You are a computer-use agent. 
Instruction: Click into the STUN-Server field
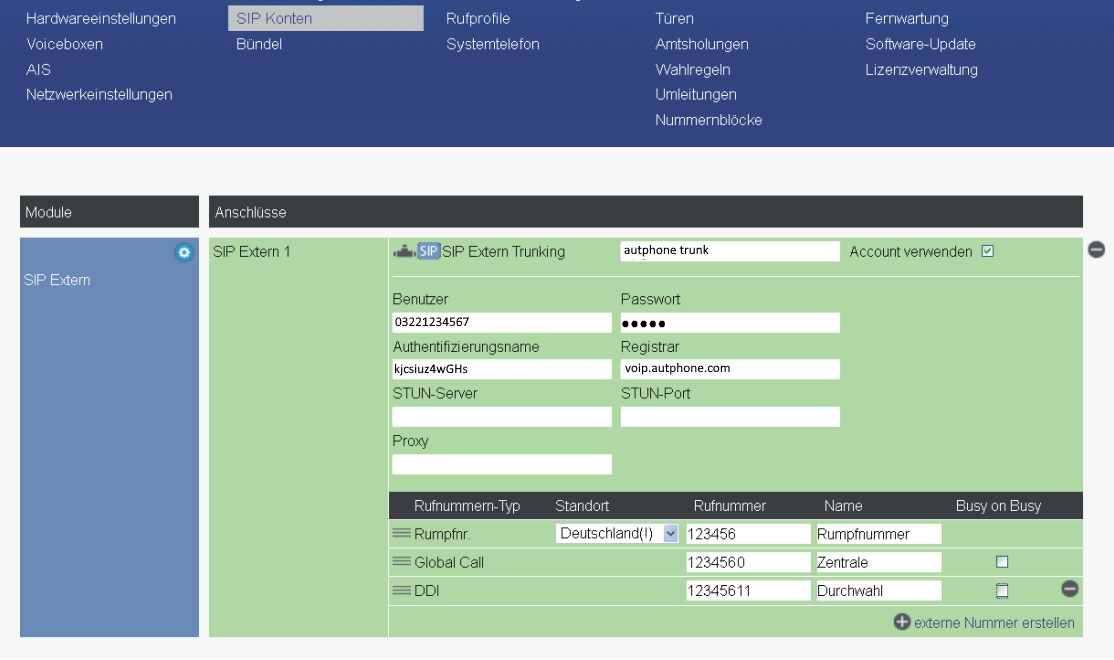click(501, 417)
